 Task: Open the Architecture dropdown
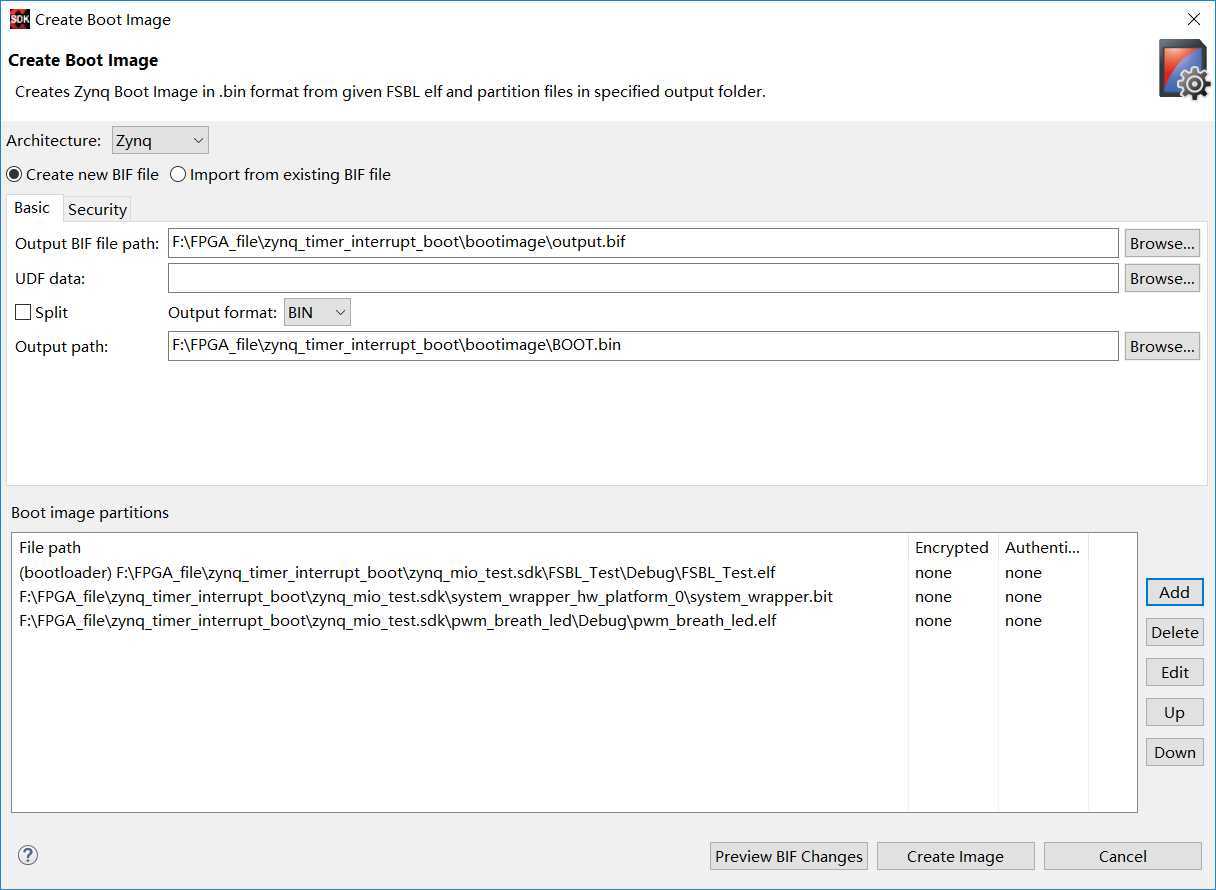tap(160, 141)
